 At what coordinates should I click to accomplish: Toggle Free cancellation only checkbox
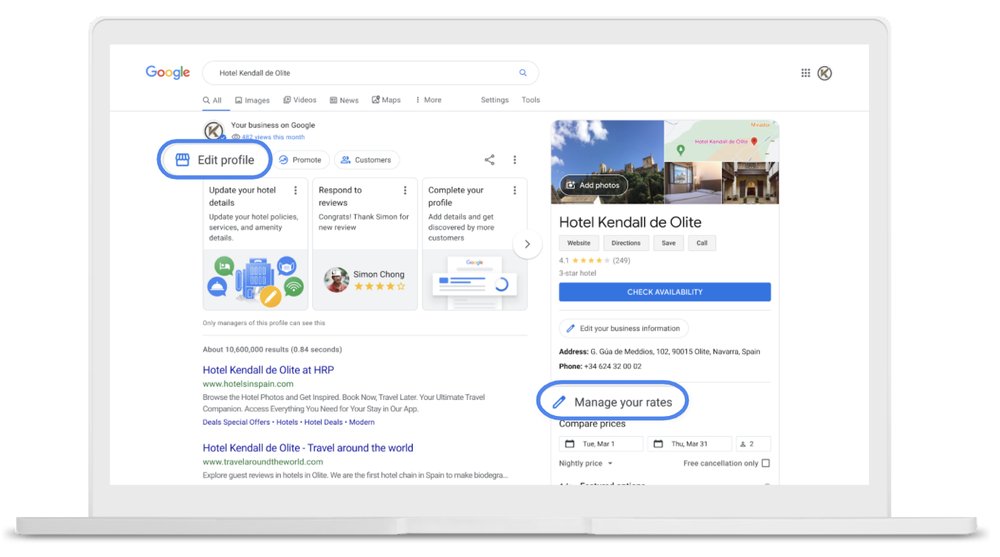point(765,463)
